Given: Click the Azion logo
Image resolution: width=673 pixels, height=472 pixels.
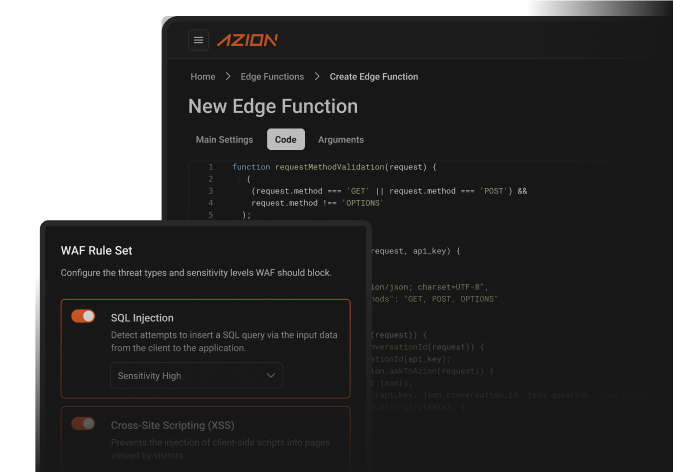Looking at the screenshot, I should click(x=248, y=40).
